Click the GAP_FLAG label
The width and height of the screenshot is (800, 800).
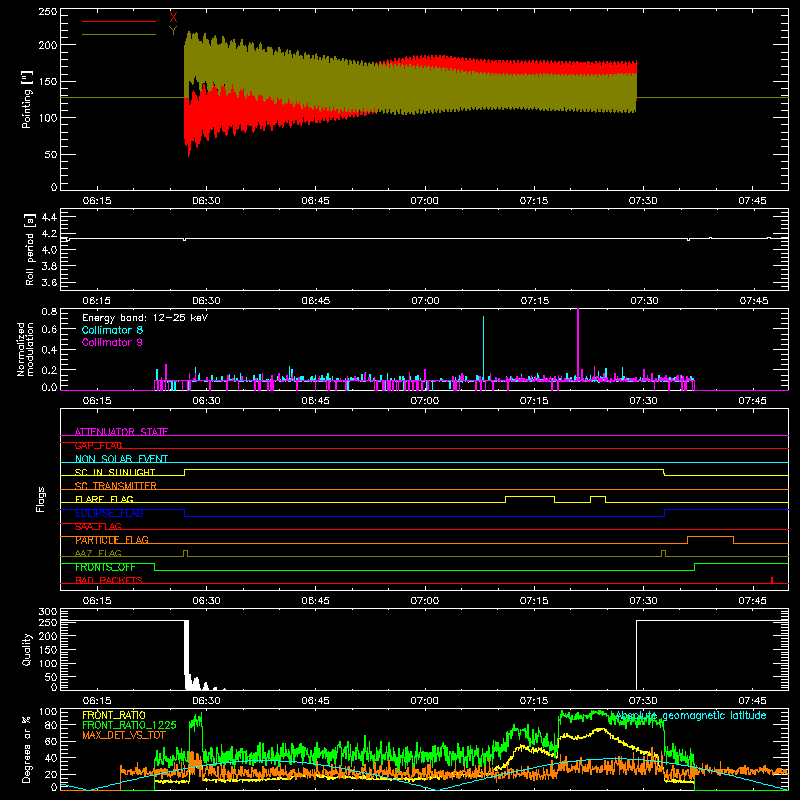click(98, 445)
